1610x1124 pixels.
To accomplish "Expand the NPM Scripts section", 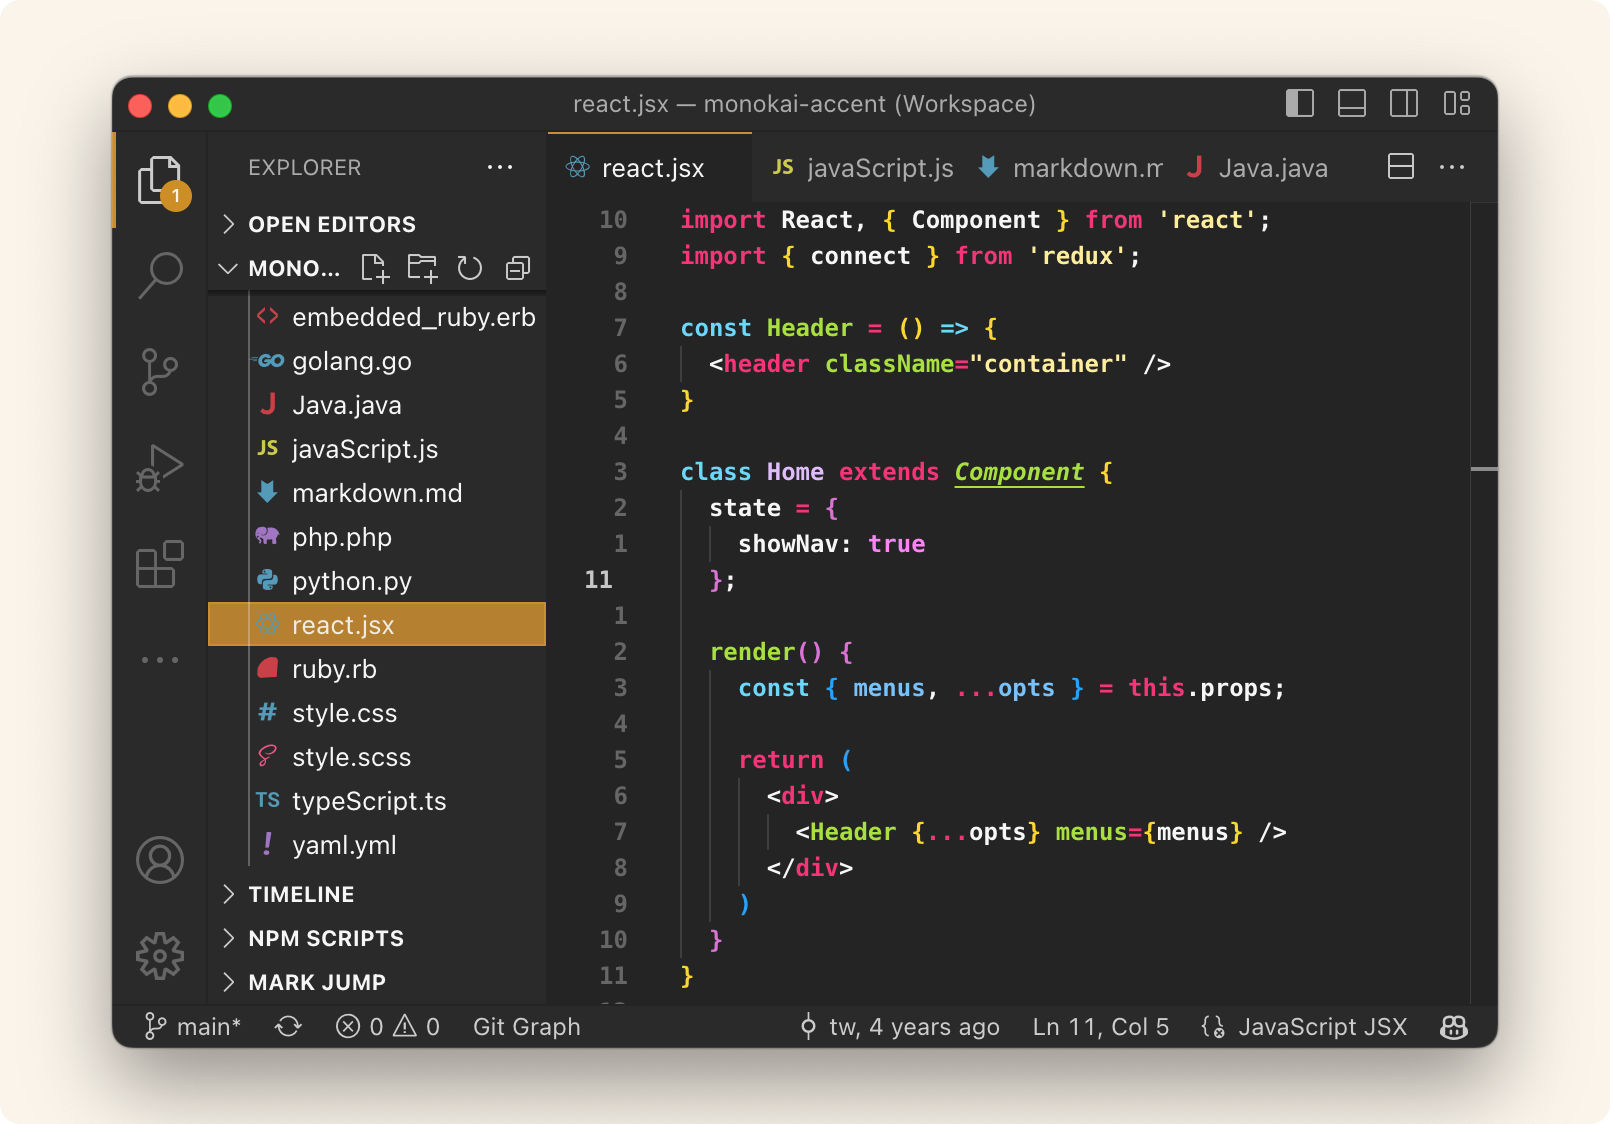I will tap(377, 938).
